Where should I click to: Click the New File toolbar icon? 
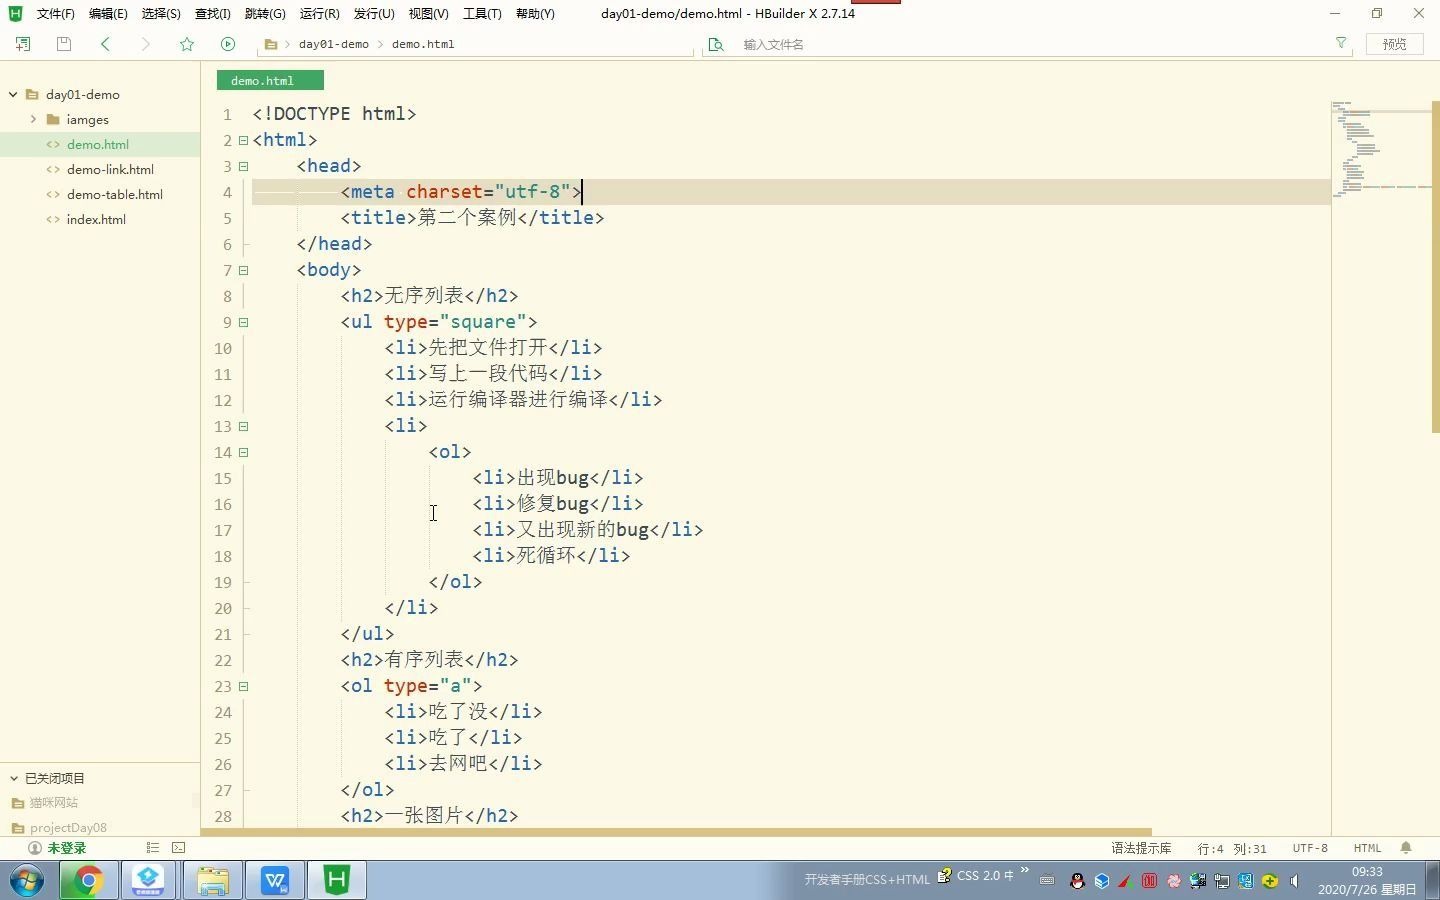[22, 44]
